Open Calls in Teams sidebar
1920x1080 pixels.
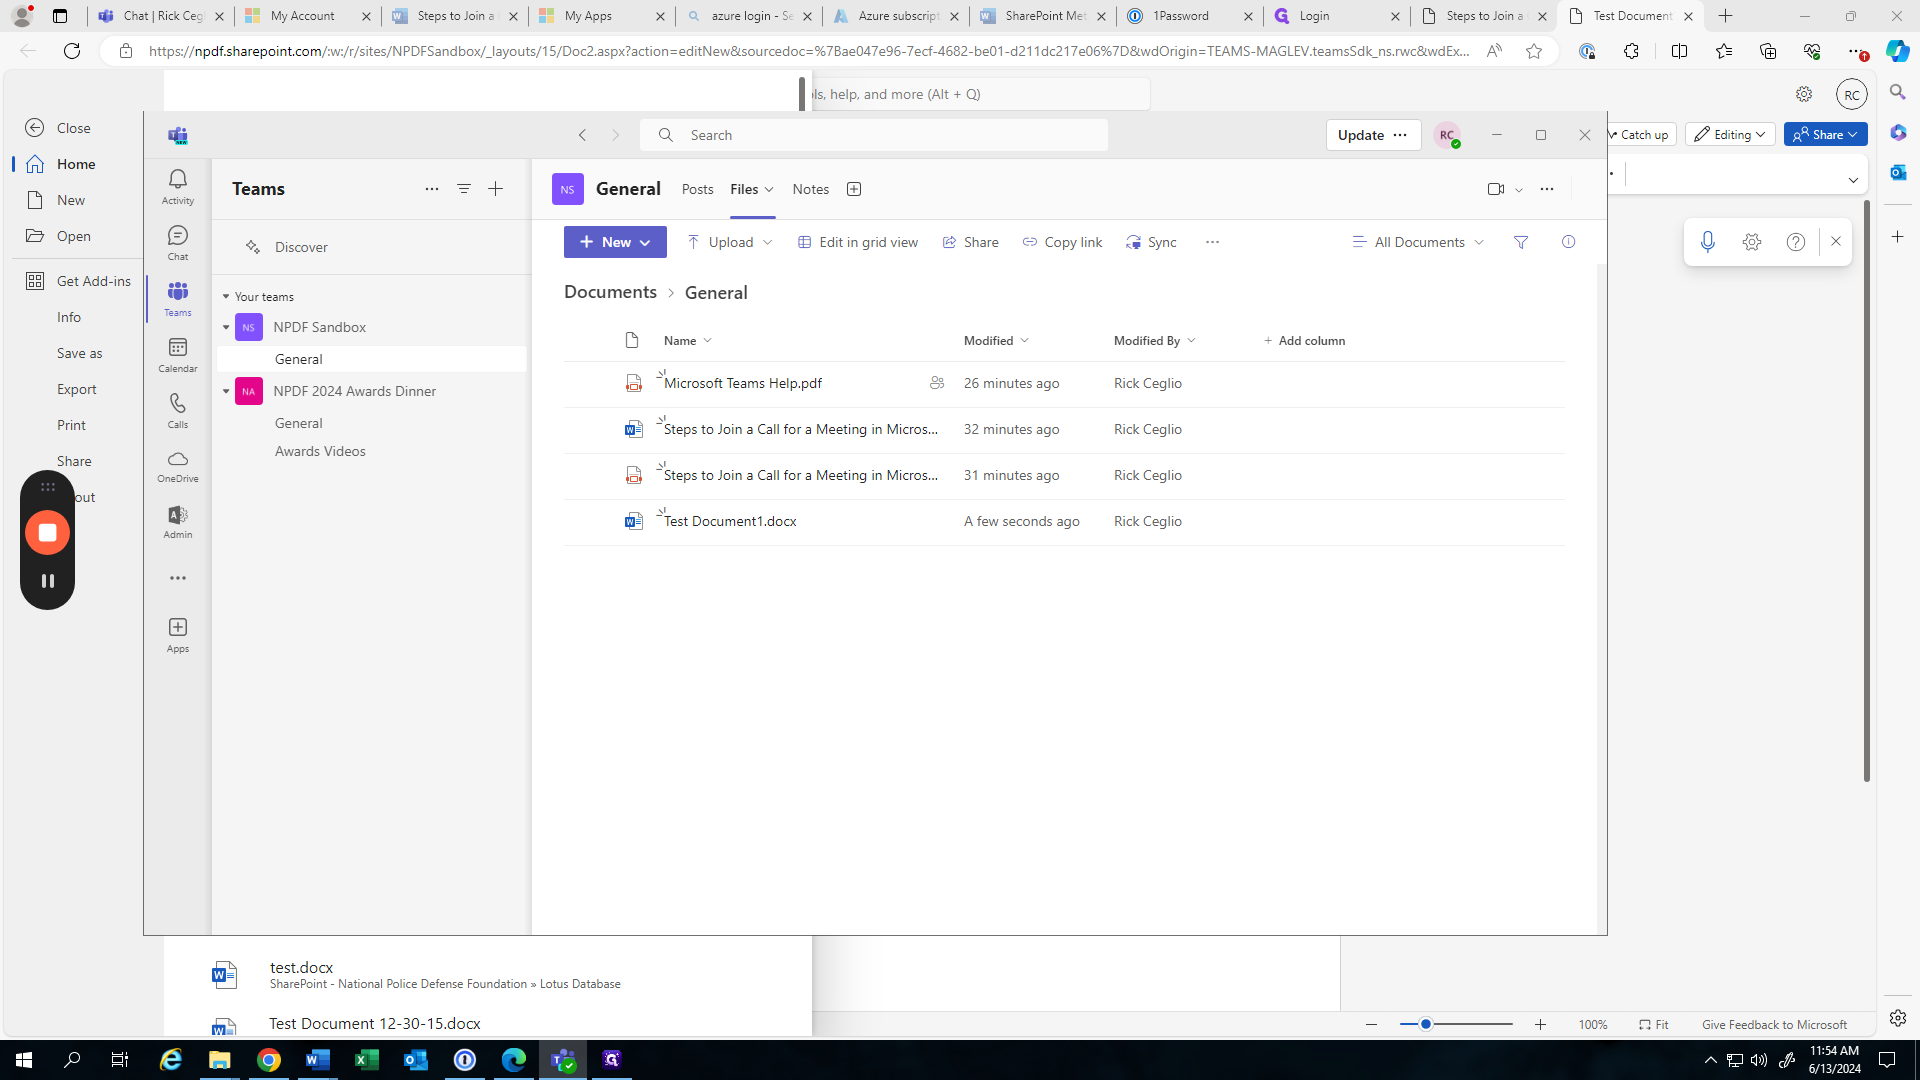[177, 410]
